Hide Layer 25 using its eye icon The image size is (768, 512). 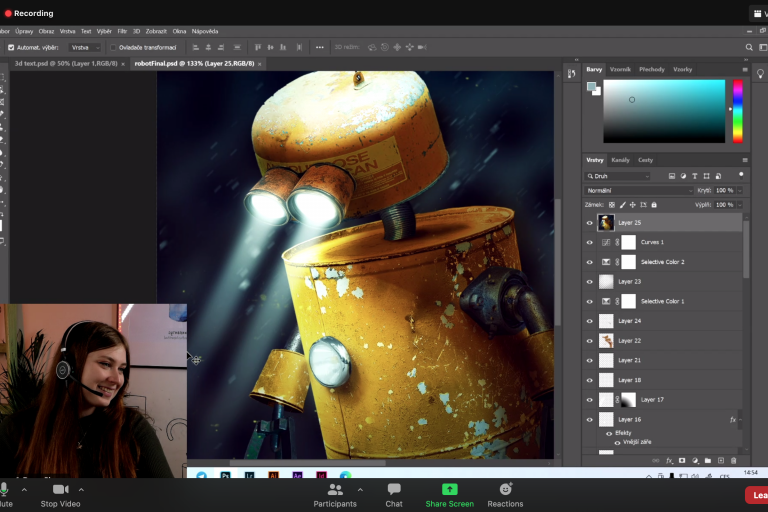click(x=589, y=223)
